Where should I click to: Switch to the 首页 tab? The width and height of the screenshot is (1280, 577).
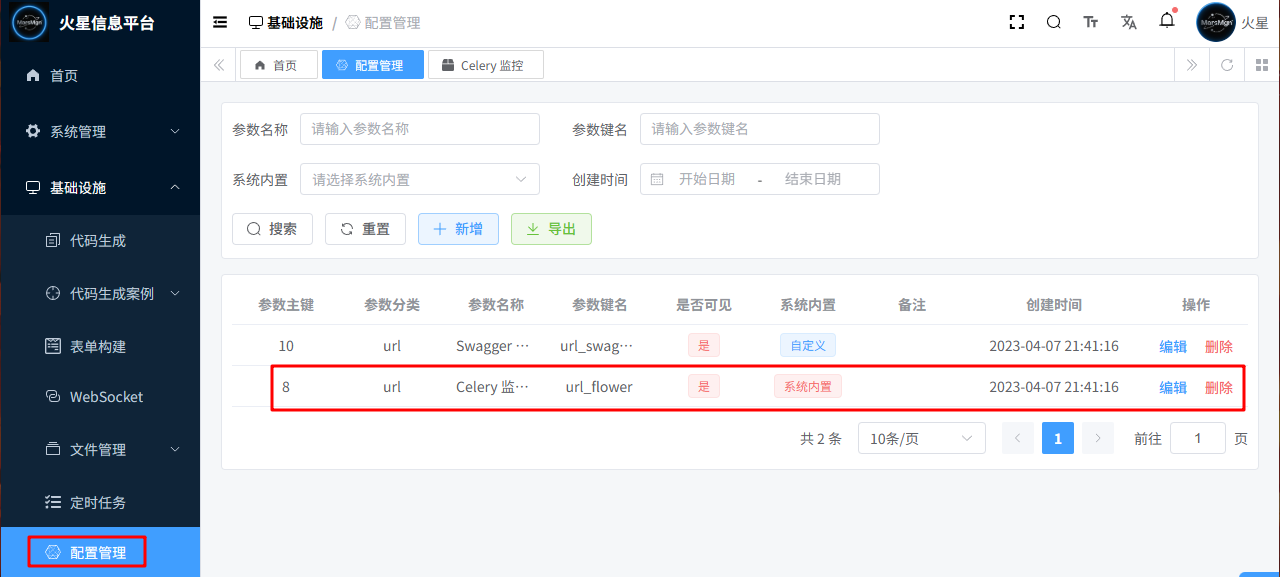click(x=277, y=65)
